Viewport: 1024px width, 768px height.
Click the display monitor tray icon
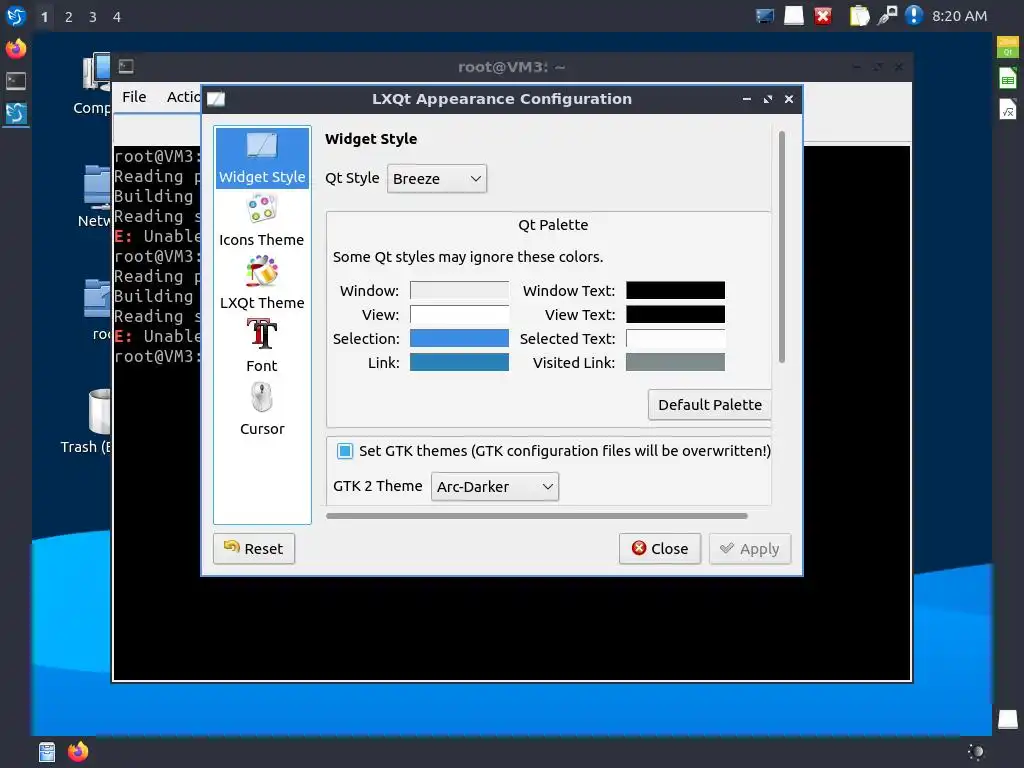(765, 16)
